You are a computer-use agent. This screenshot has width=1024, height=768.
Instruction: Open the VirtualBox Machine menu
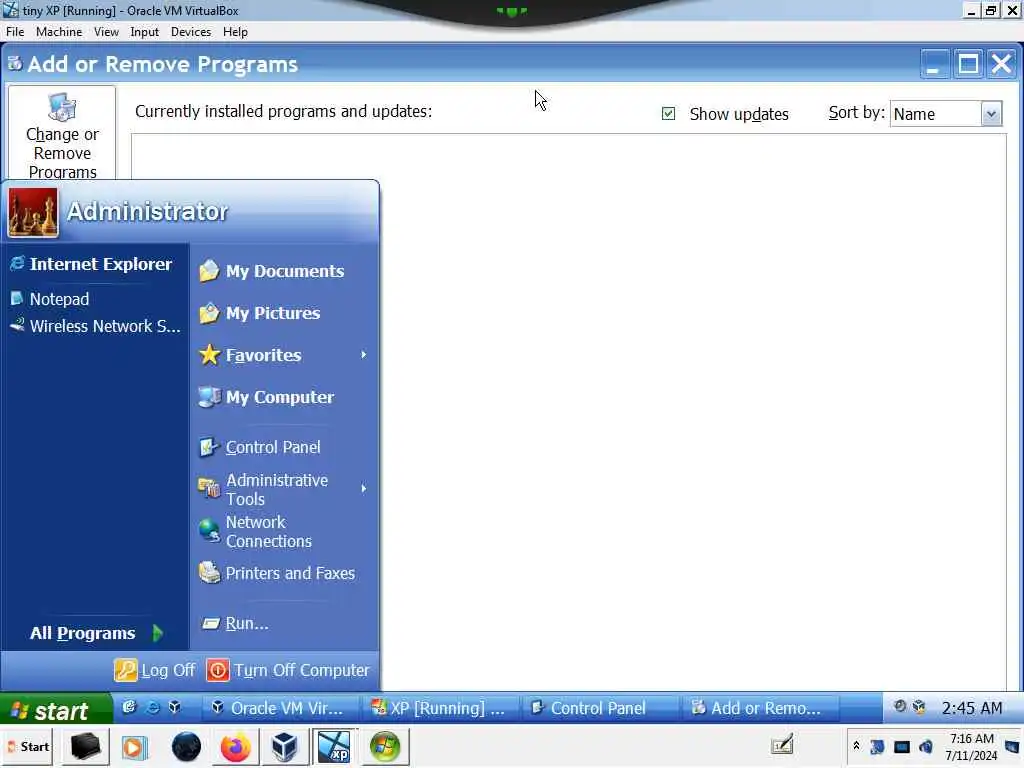59,32
